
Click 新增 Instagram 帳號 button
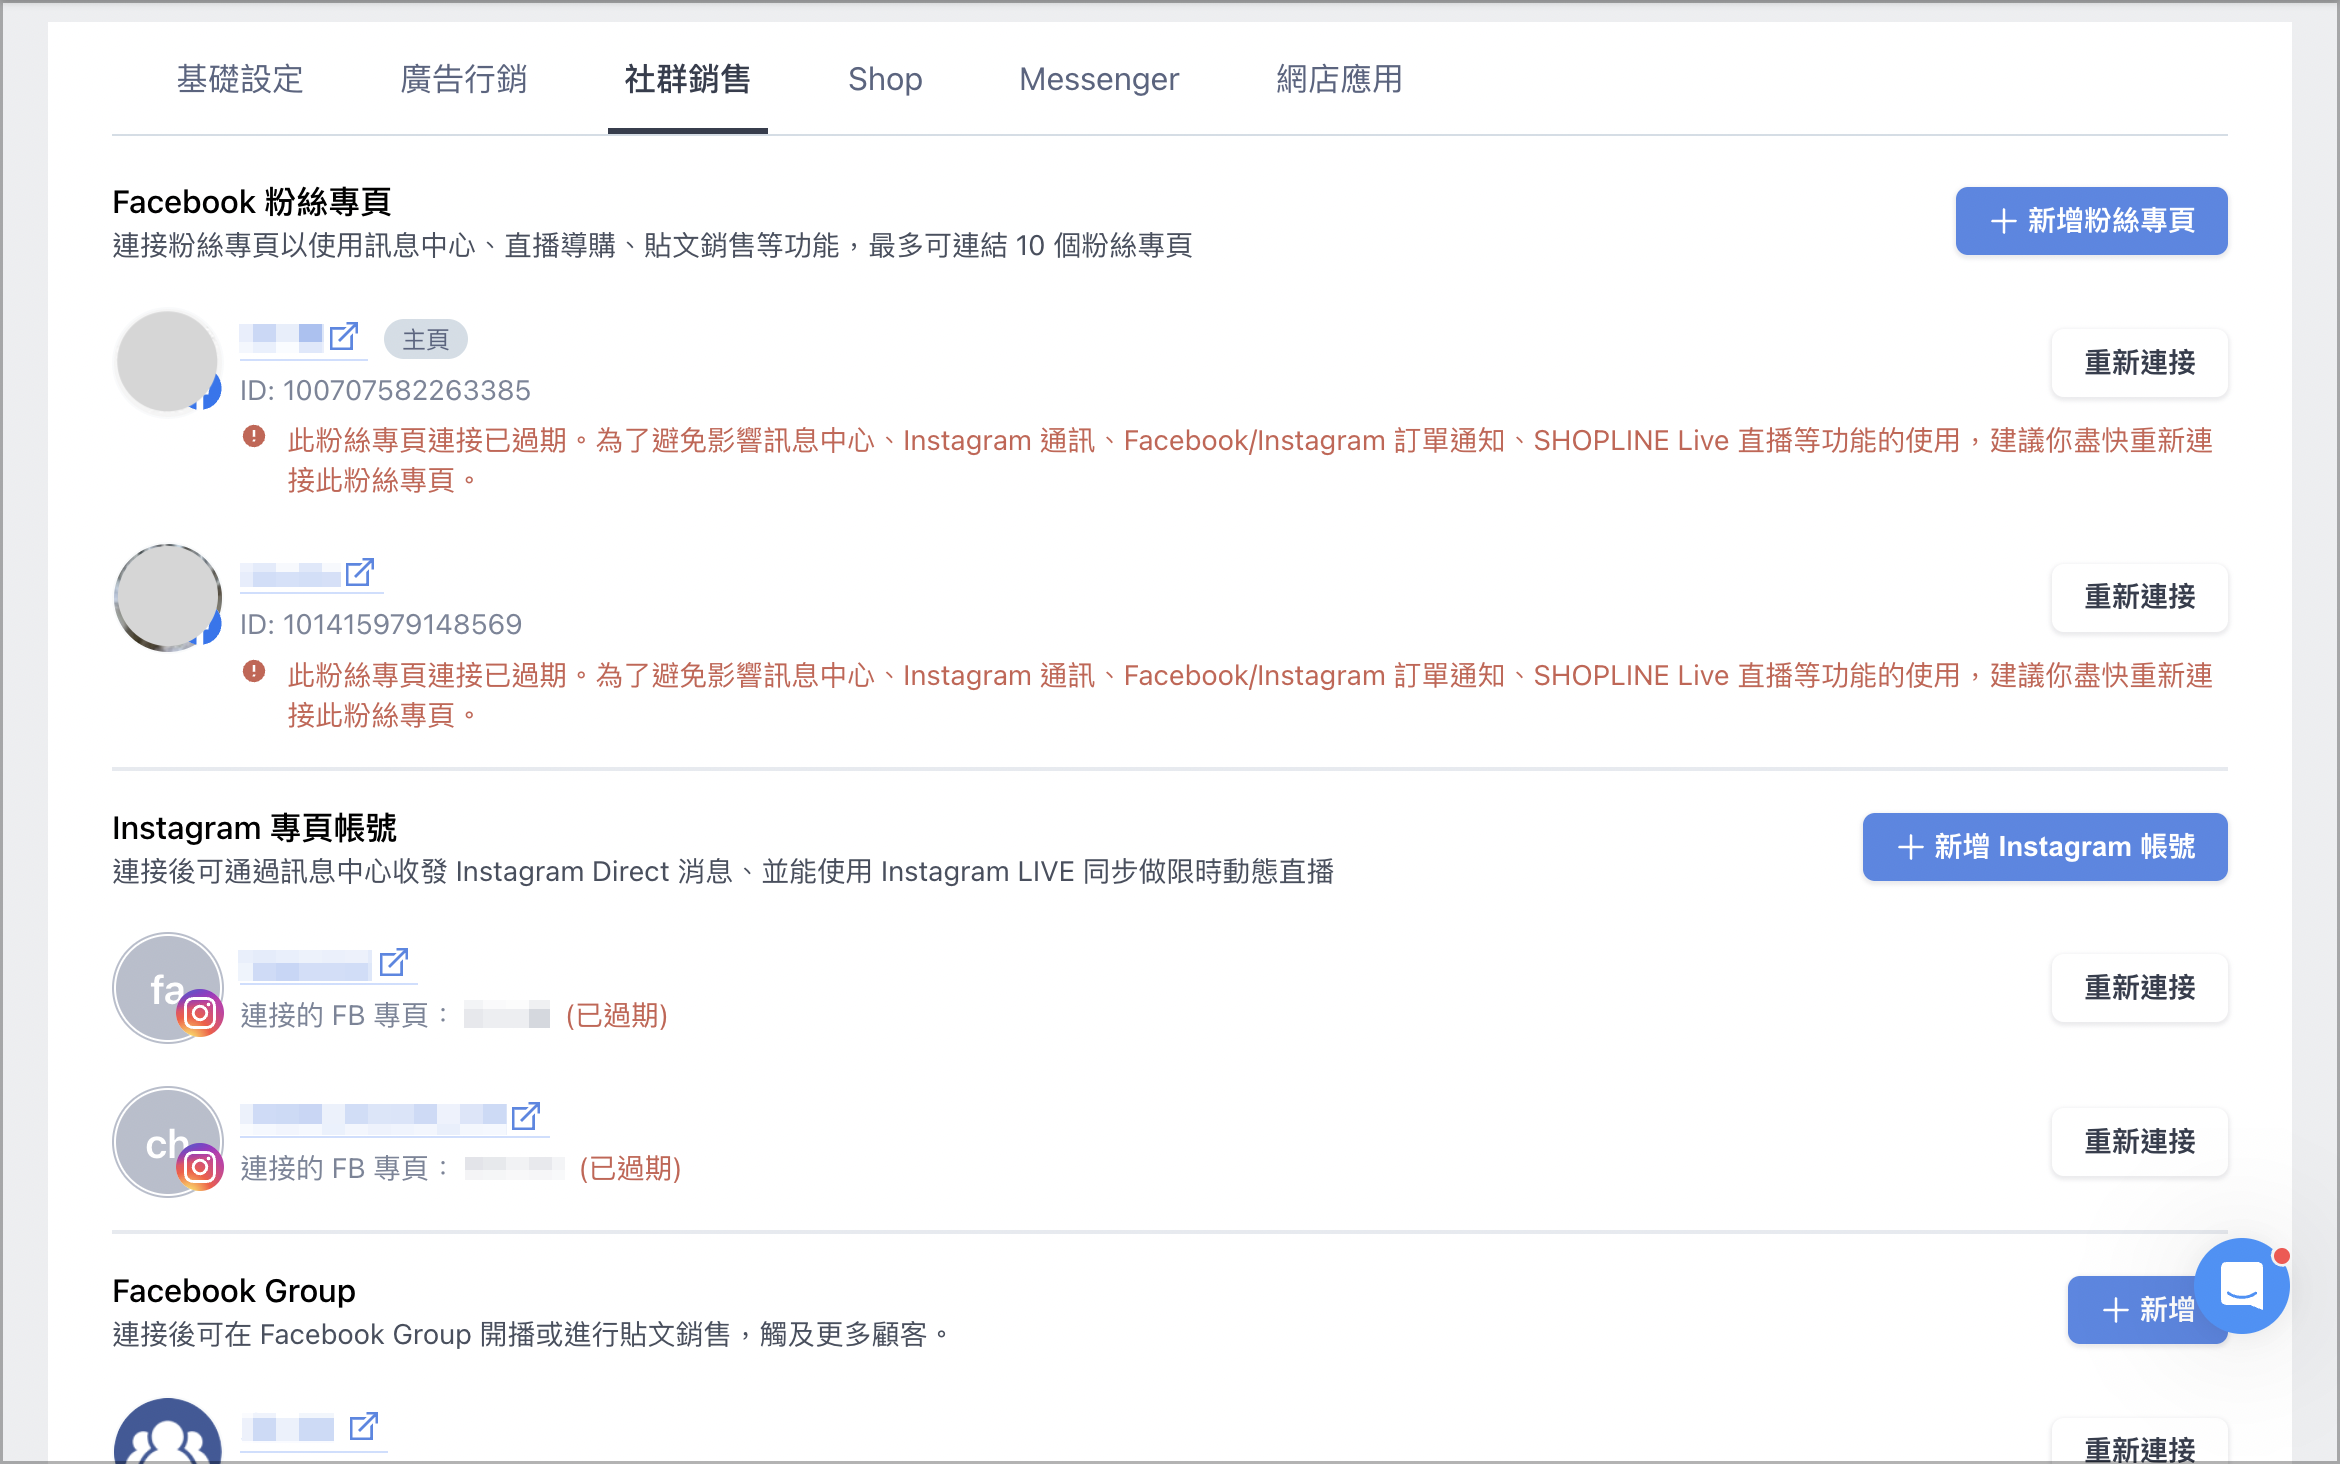point(2045,847)
